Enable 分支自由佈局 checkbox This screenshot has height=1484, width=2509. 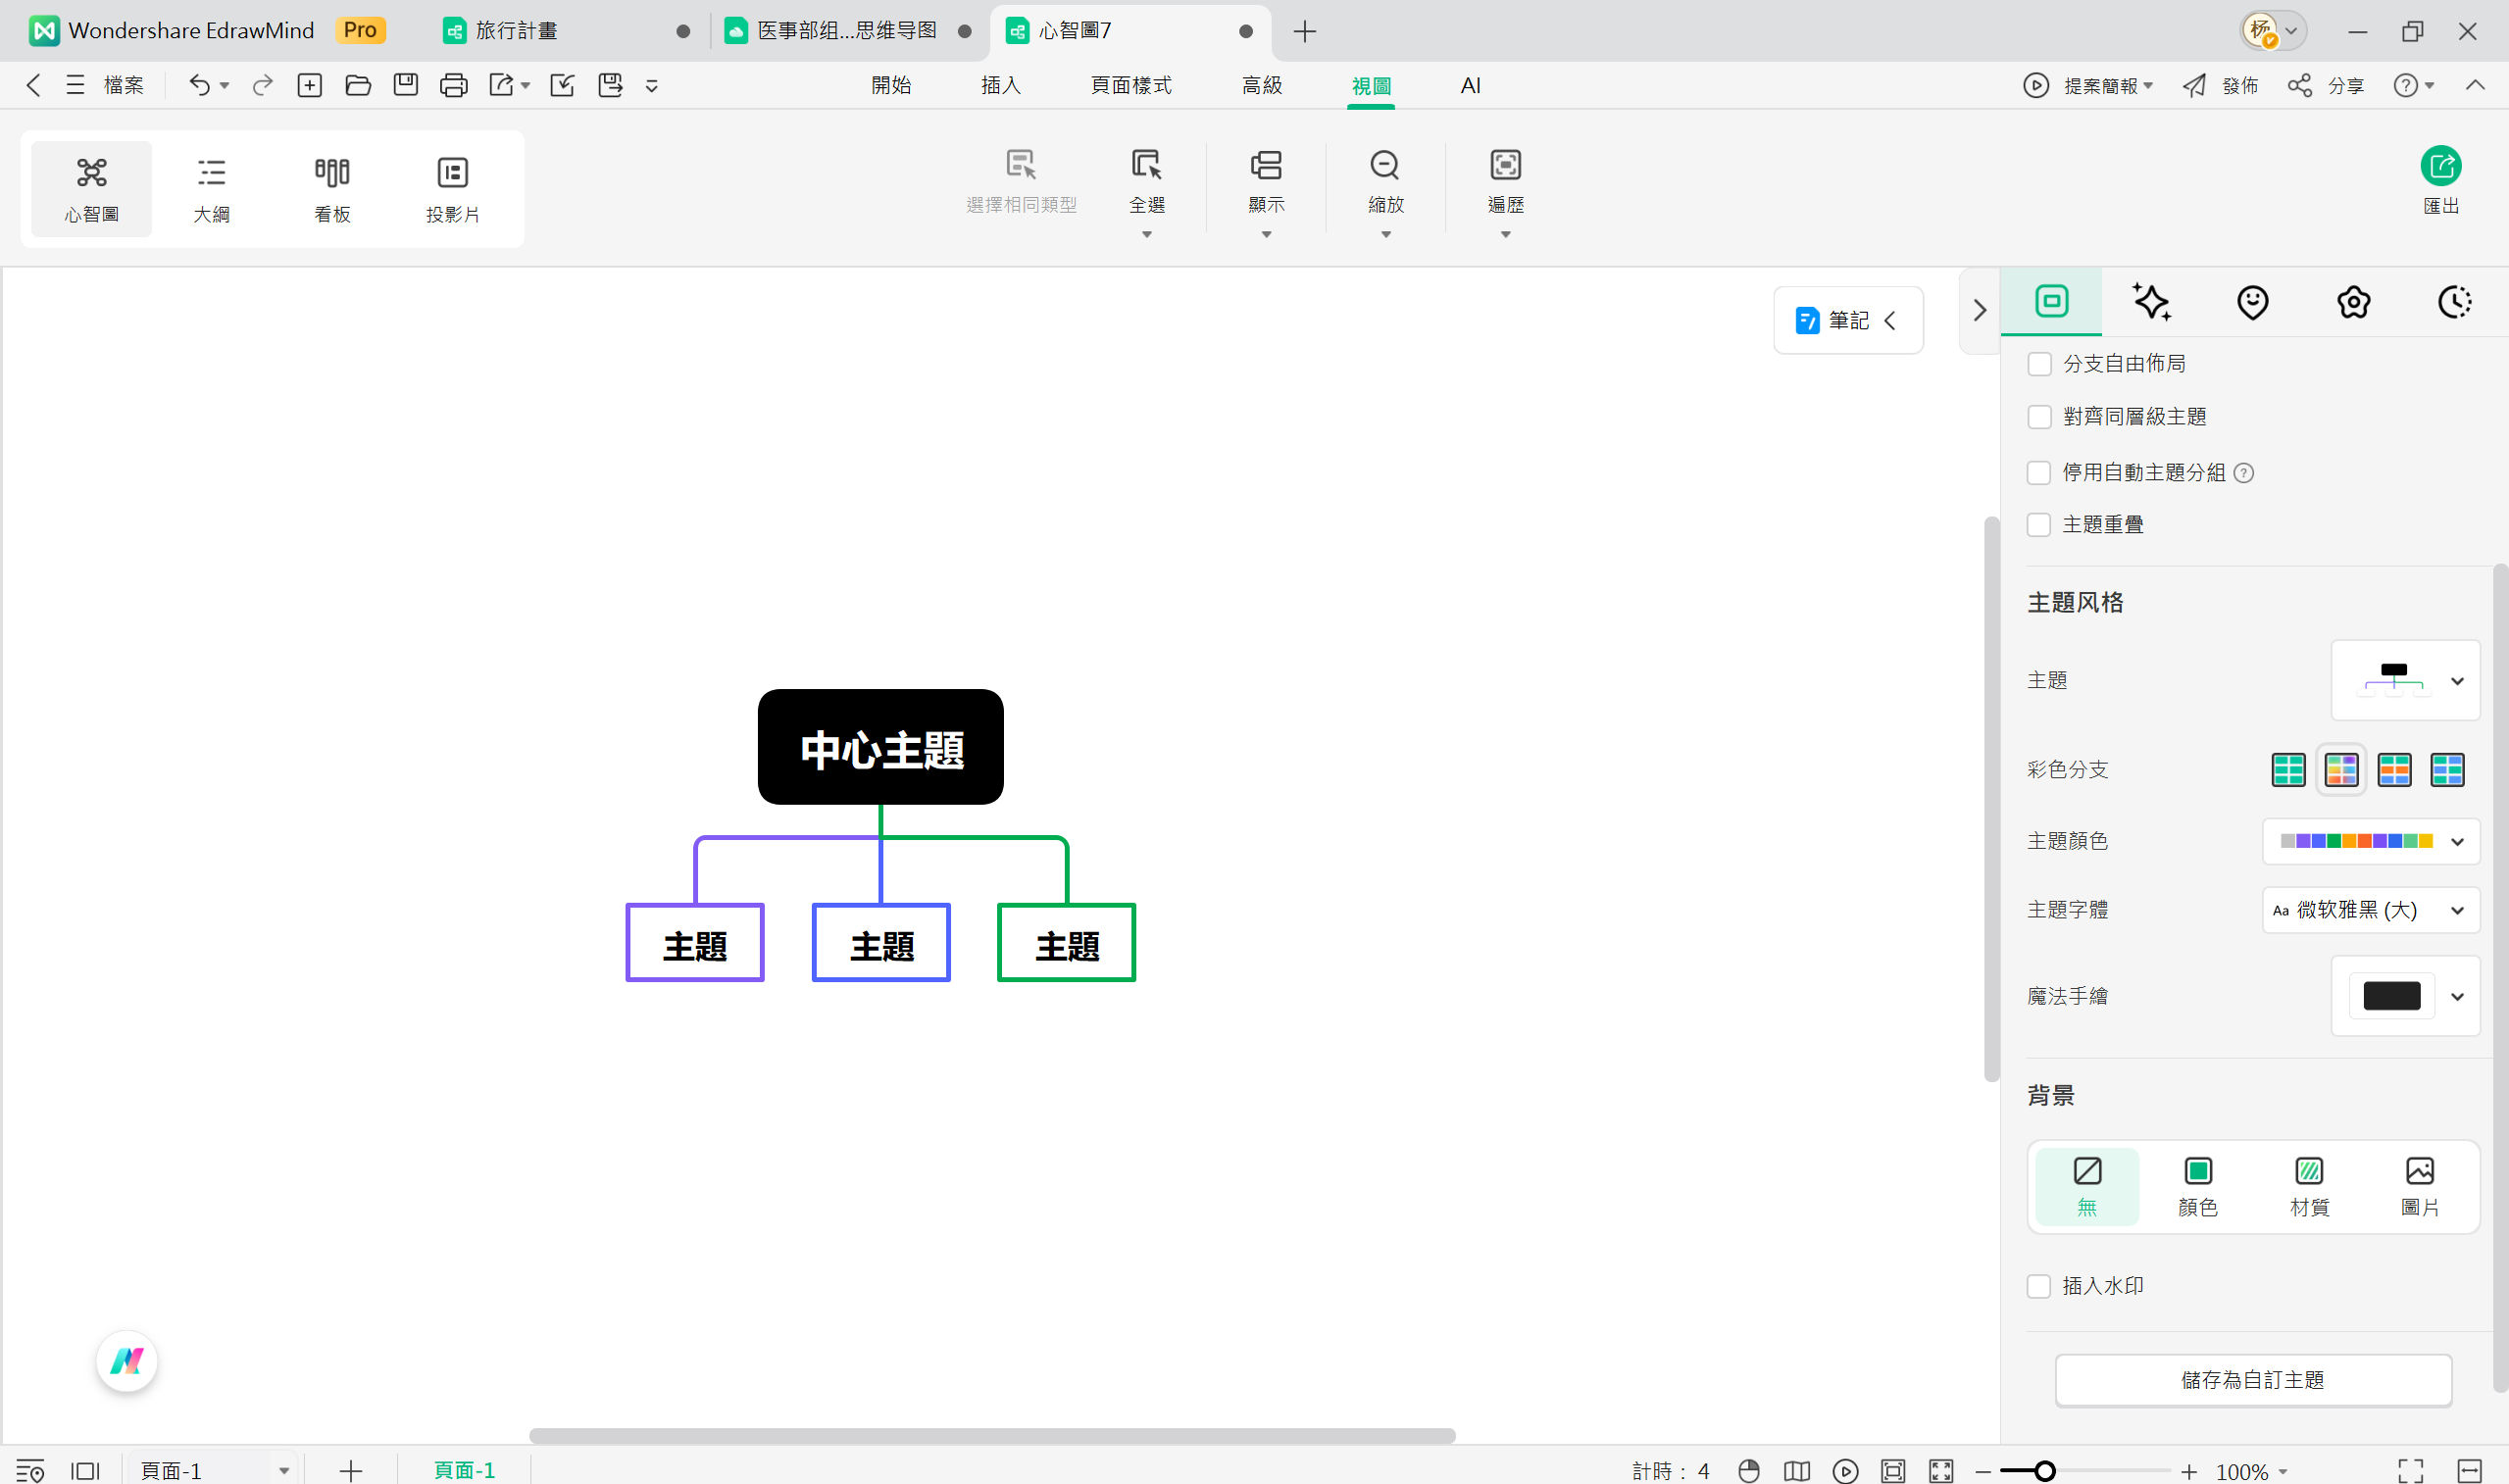(x=2039, y=364)
